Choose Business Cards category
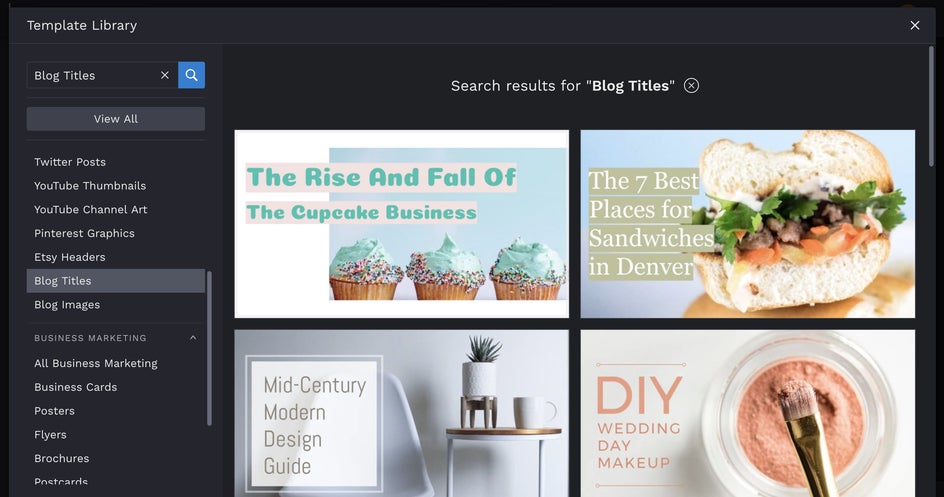 75,387
